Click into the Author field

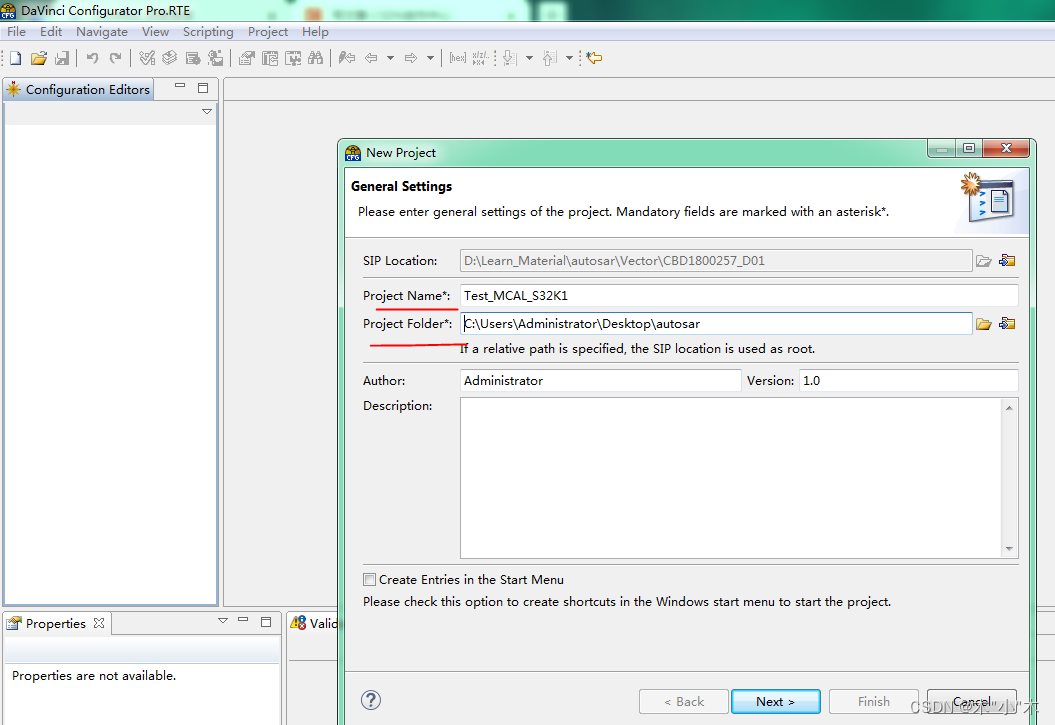point(600,381)
